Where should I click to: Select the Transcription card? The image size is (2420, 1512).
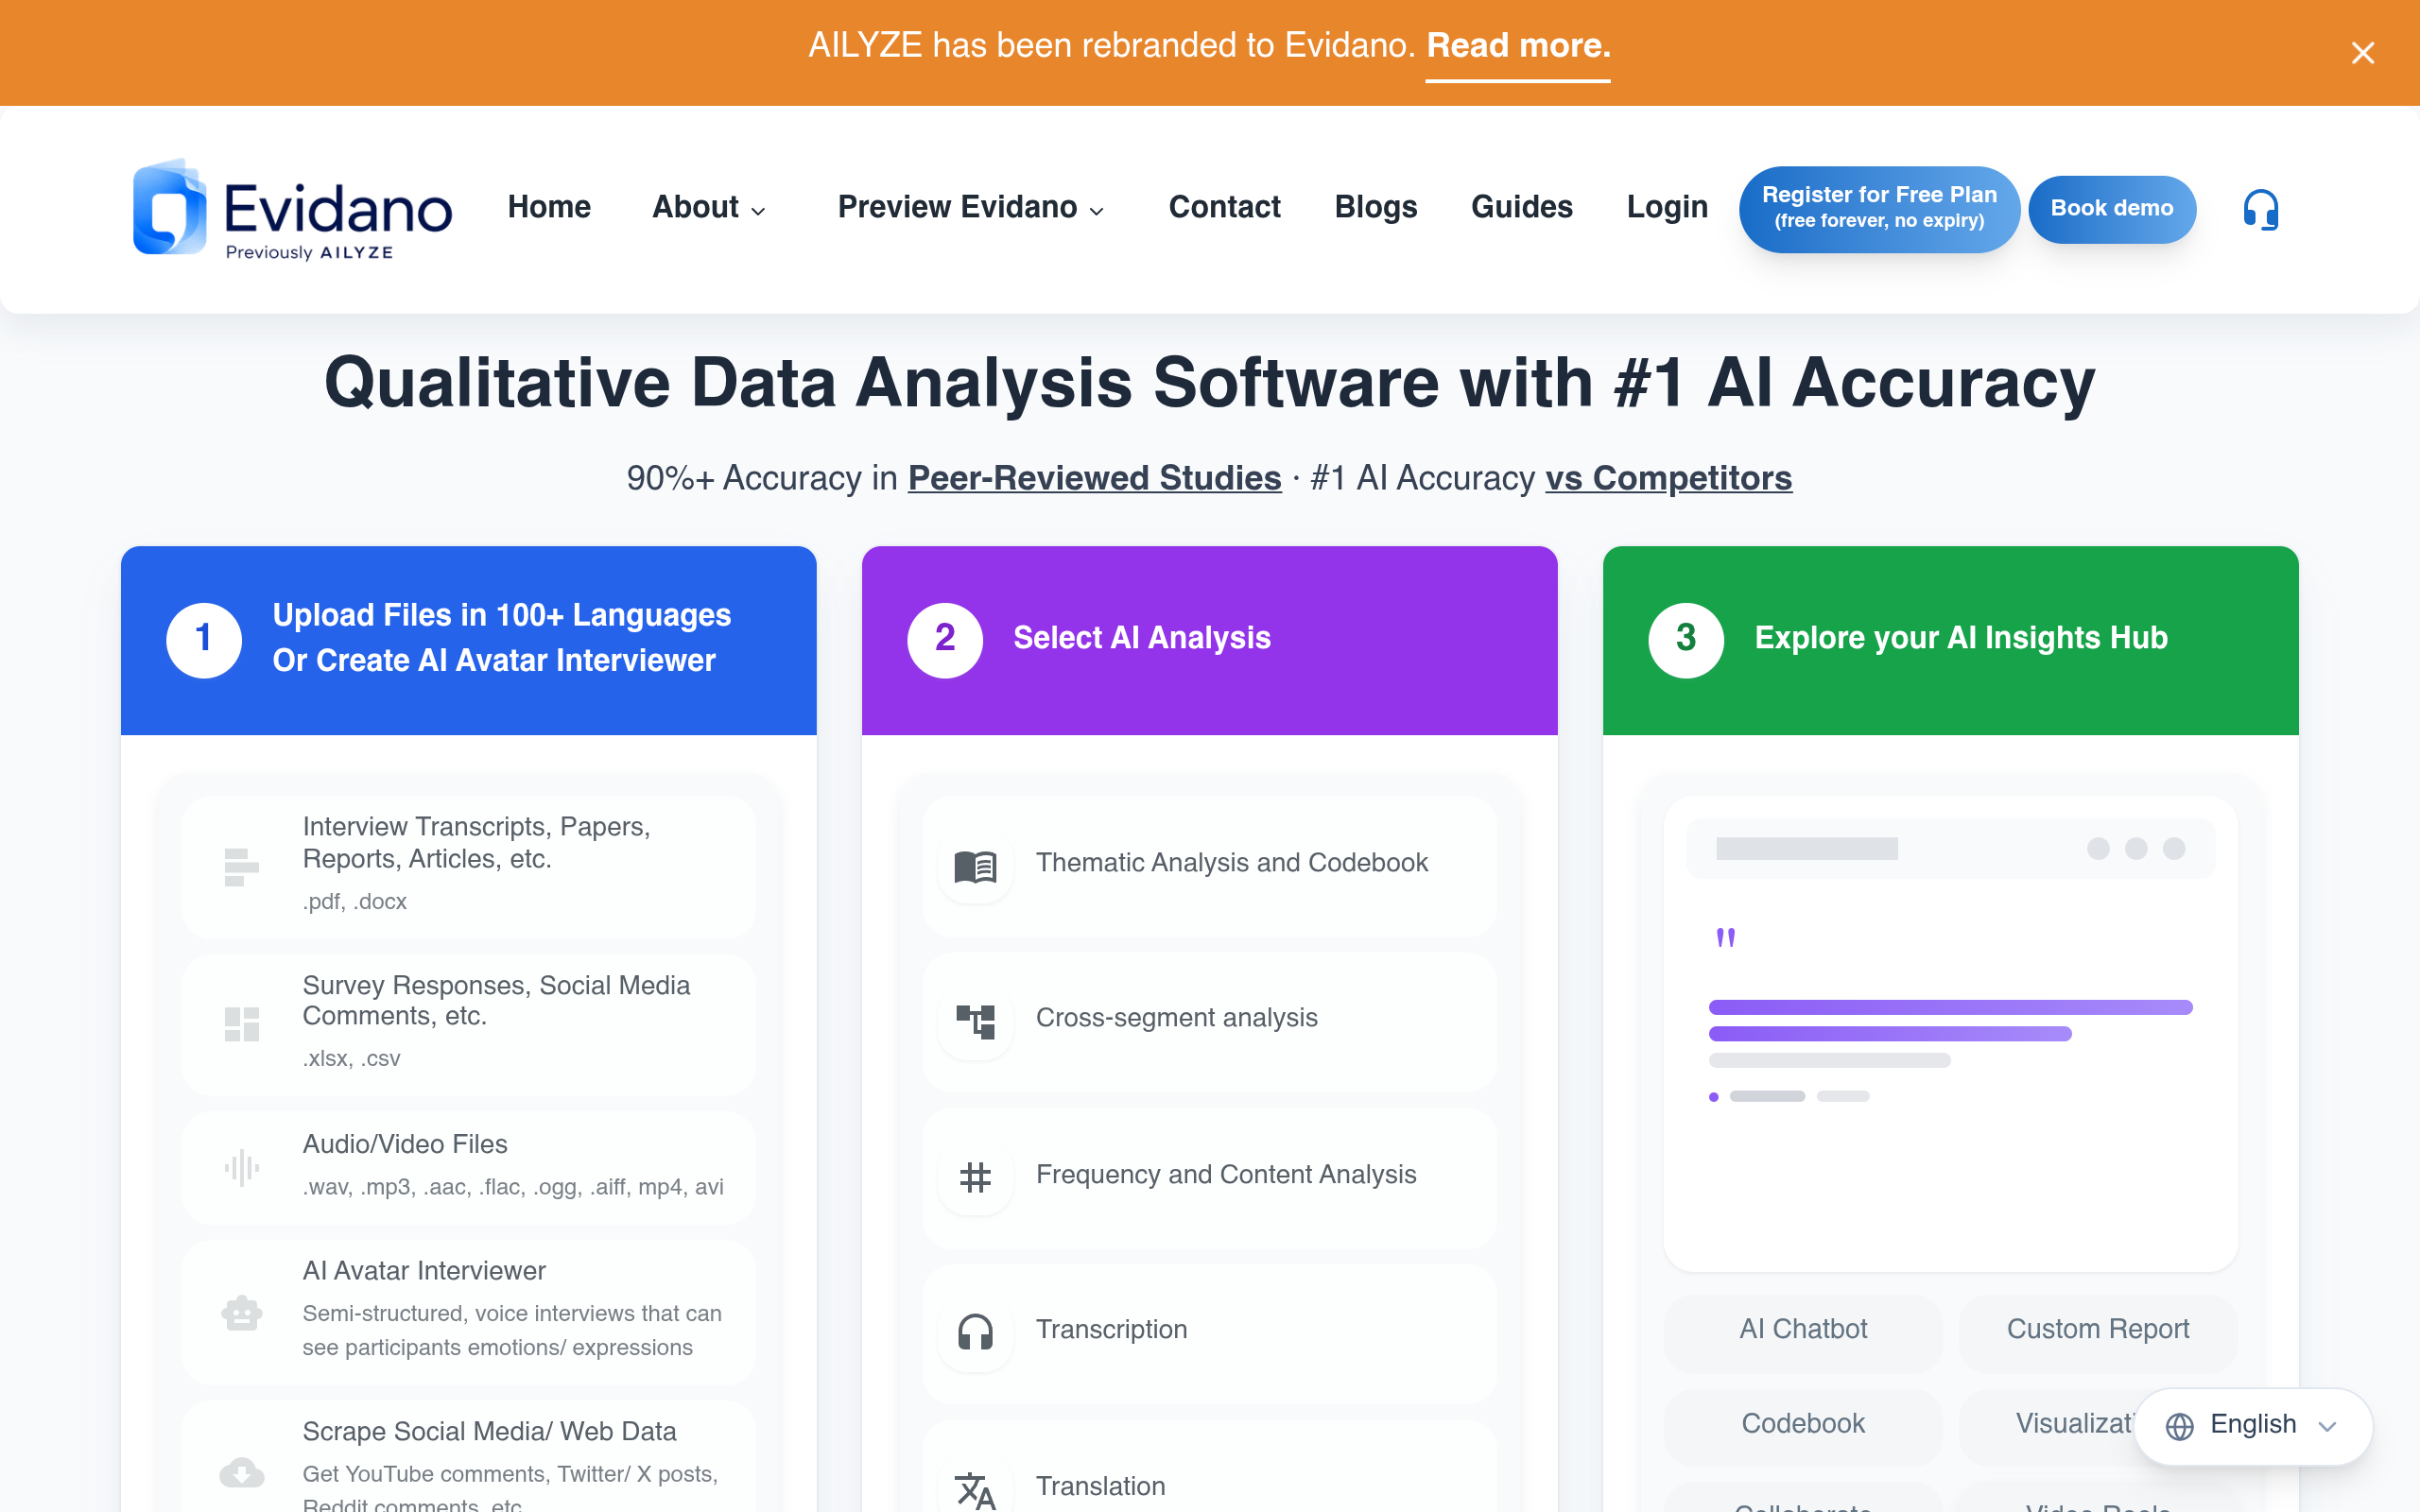point(1209,1332)
